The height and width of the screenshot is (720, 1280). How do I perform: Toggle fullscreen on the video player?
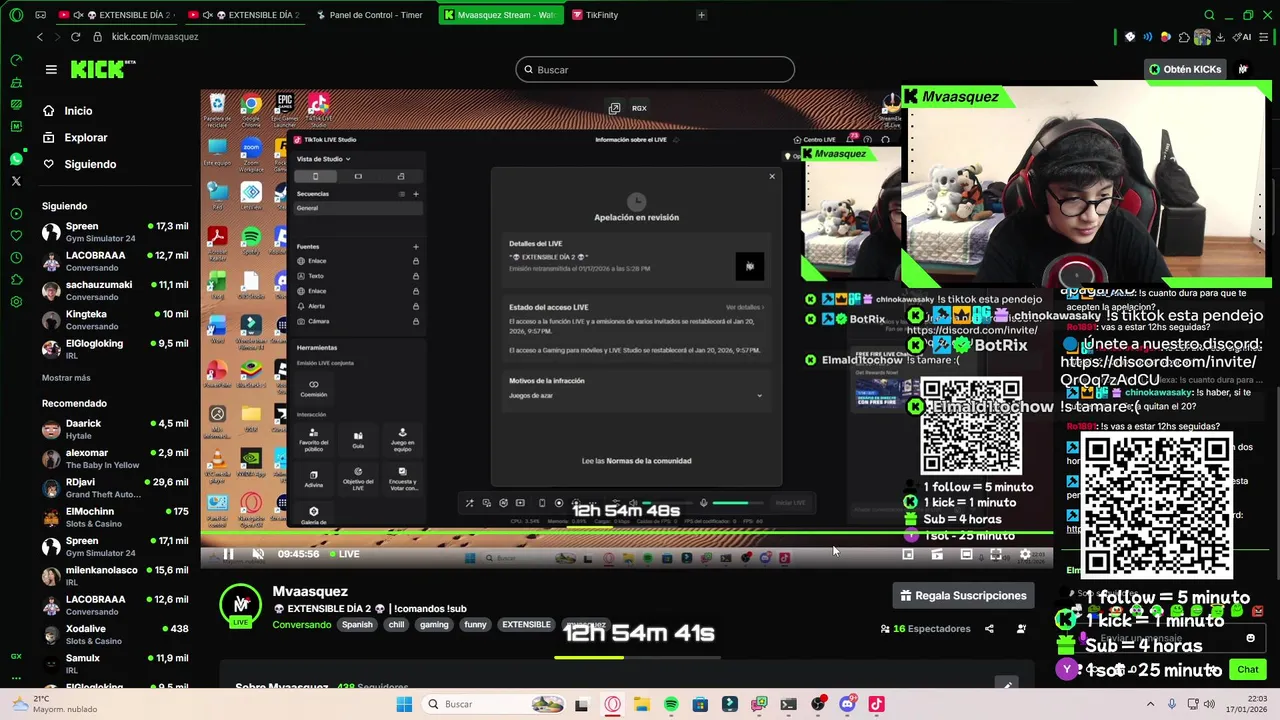click(x=996, y=554)
